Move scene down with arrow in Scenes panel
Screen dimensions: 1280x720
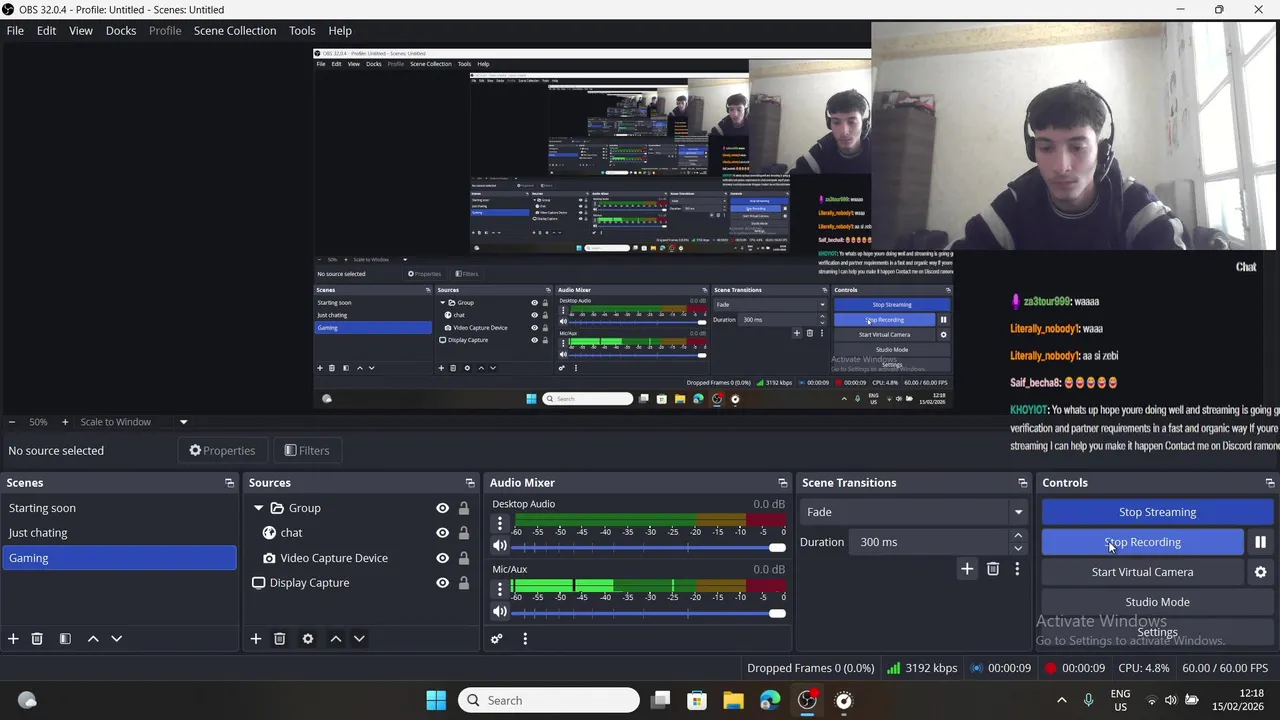tap(116, 639)
